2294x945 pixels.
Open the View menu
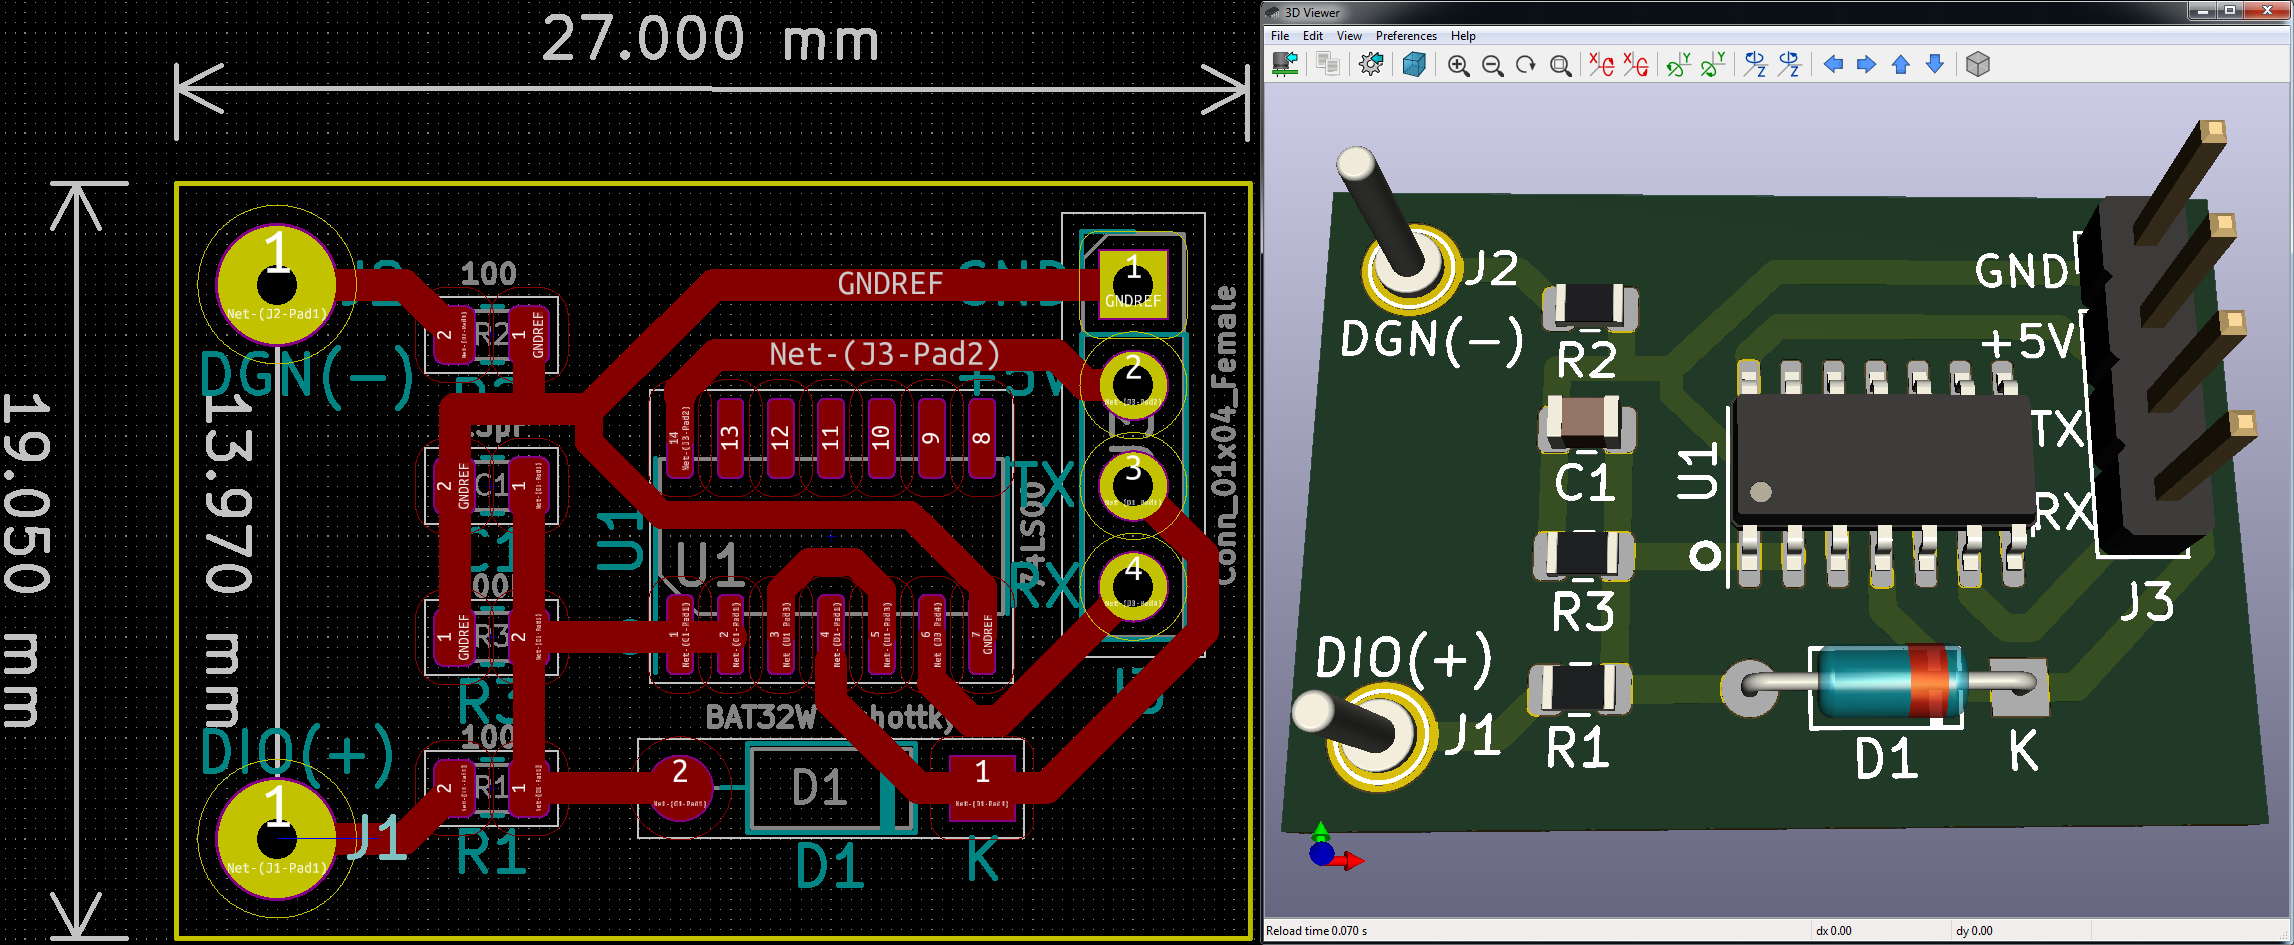(1349, 36)
